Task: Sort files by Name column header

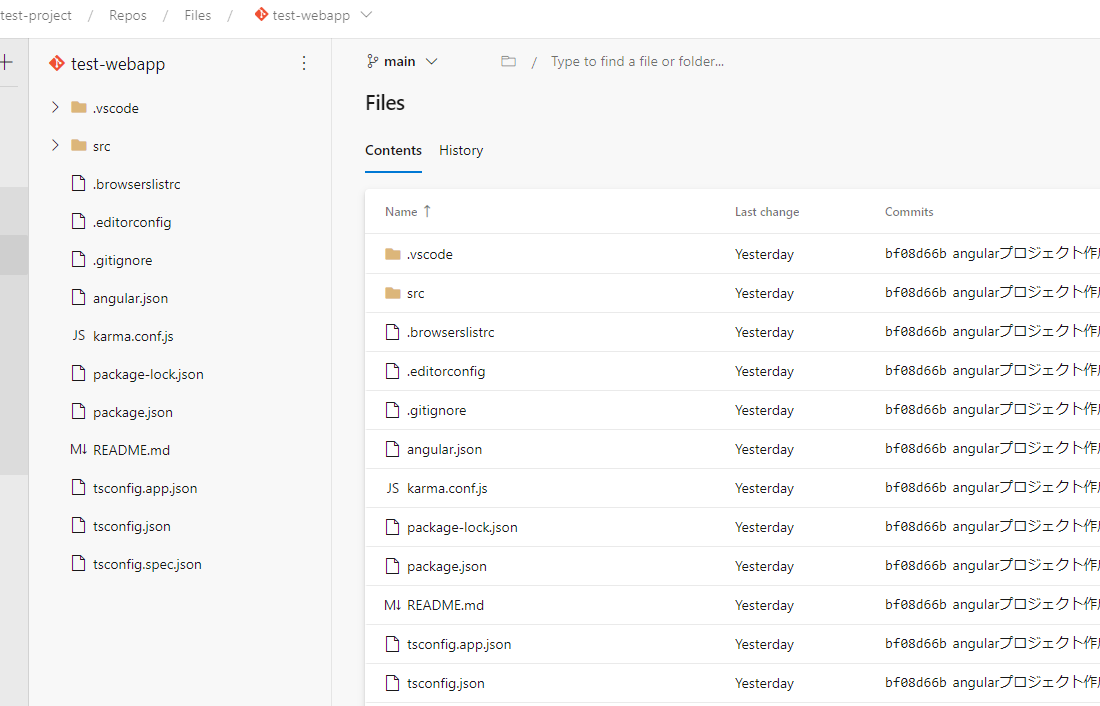Action: [401, 212]
